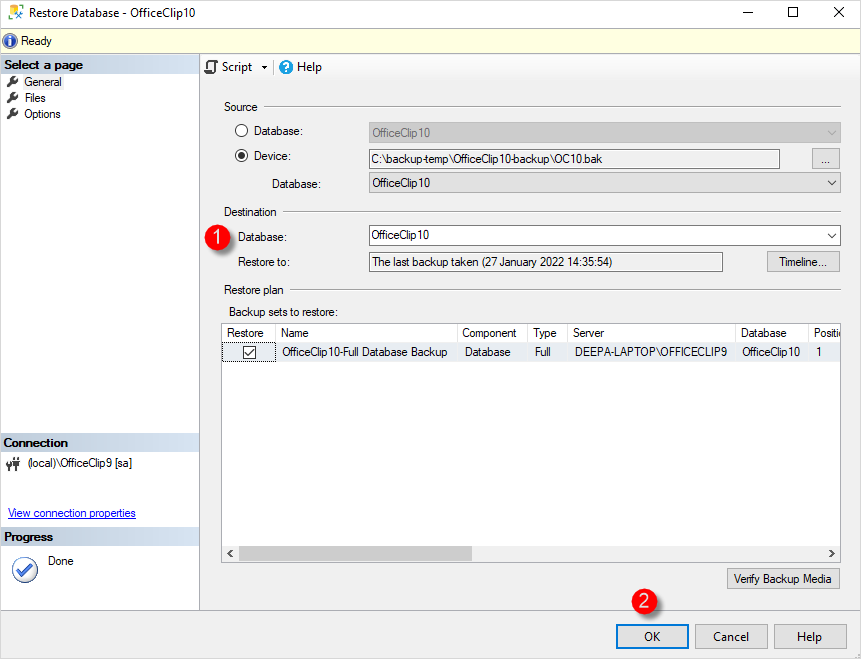
Task: Click the Restore Database window title icon
Action: click(16, 12)
